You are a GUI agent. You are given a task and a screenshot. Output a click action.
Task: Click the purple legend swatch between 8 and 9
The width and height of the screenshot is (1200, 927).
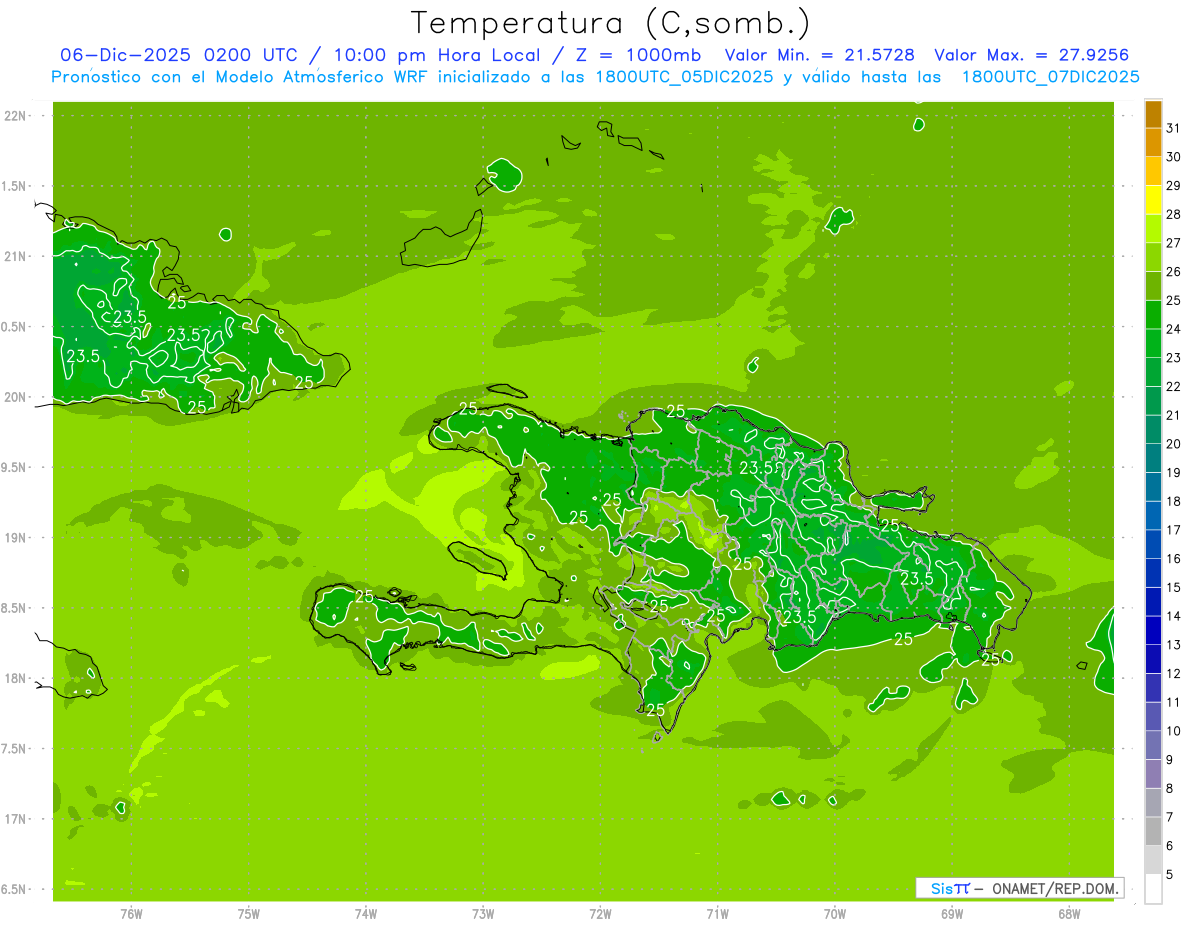[x=1153, y=774]
